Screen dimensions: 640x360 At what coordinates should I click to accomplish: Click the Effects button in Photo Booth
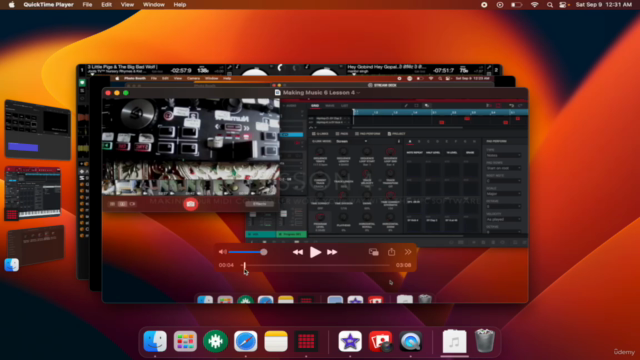(260, 204)
